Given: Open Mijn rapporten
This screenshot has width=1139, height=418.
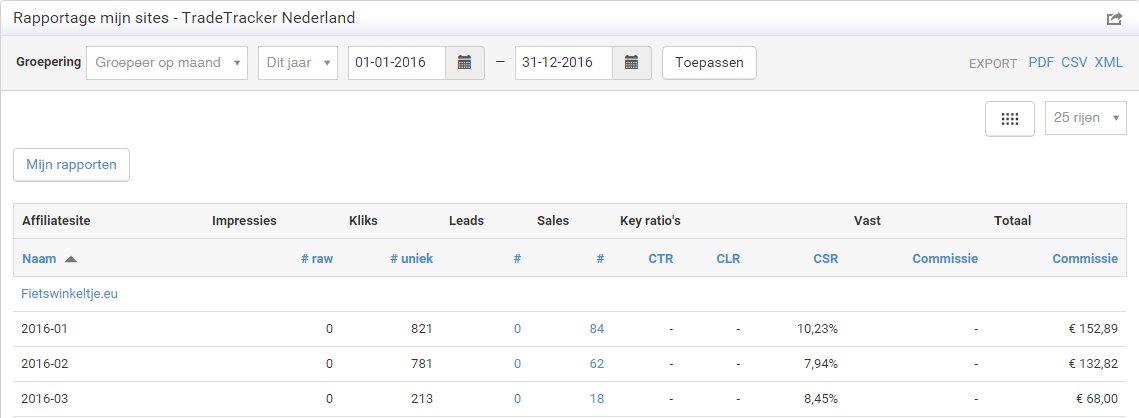Looking at the screenshot, I should click(x=71, y=164).
